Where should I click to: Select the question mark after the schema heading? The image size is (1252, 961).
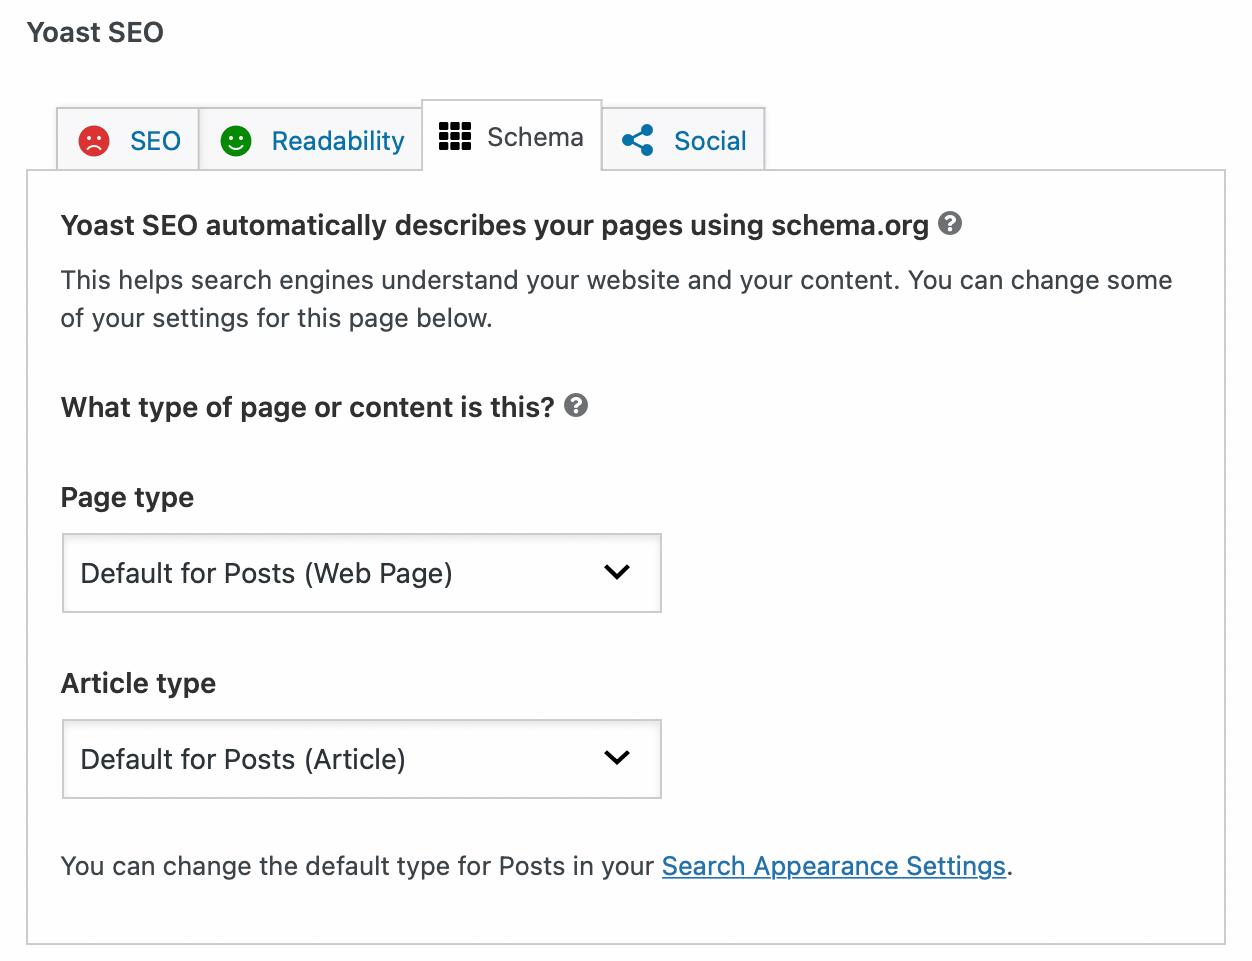pyautogui.click(x=950, y=224)
